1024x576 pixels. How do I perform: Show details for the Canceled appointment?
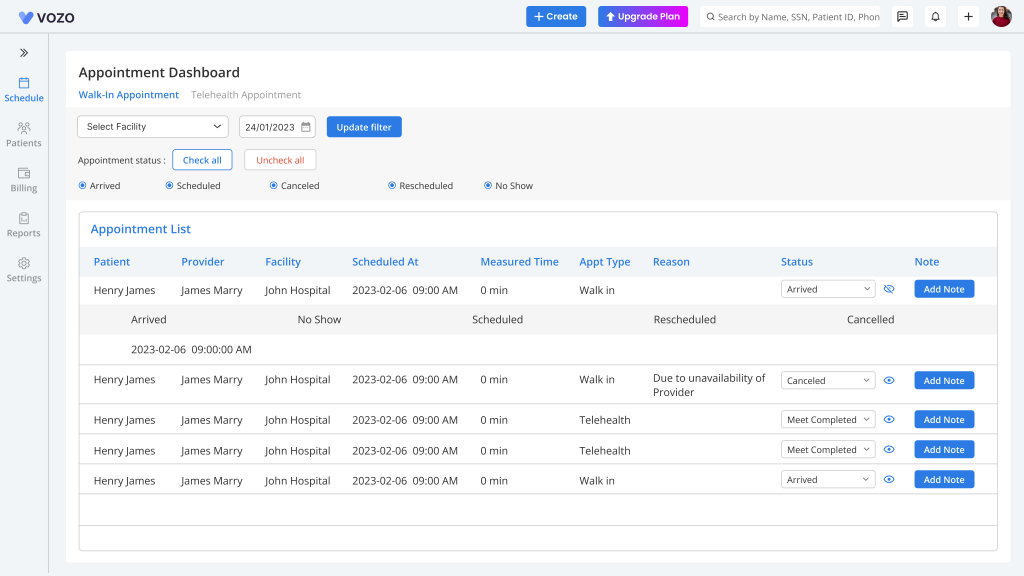click(x=889, y=381)
